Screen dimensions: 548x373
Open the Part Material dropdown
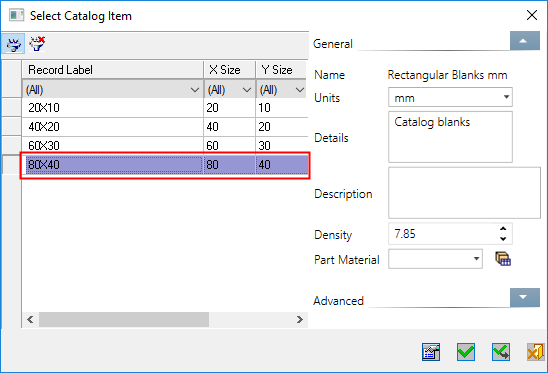476,259
